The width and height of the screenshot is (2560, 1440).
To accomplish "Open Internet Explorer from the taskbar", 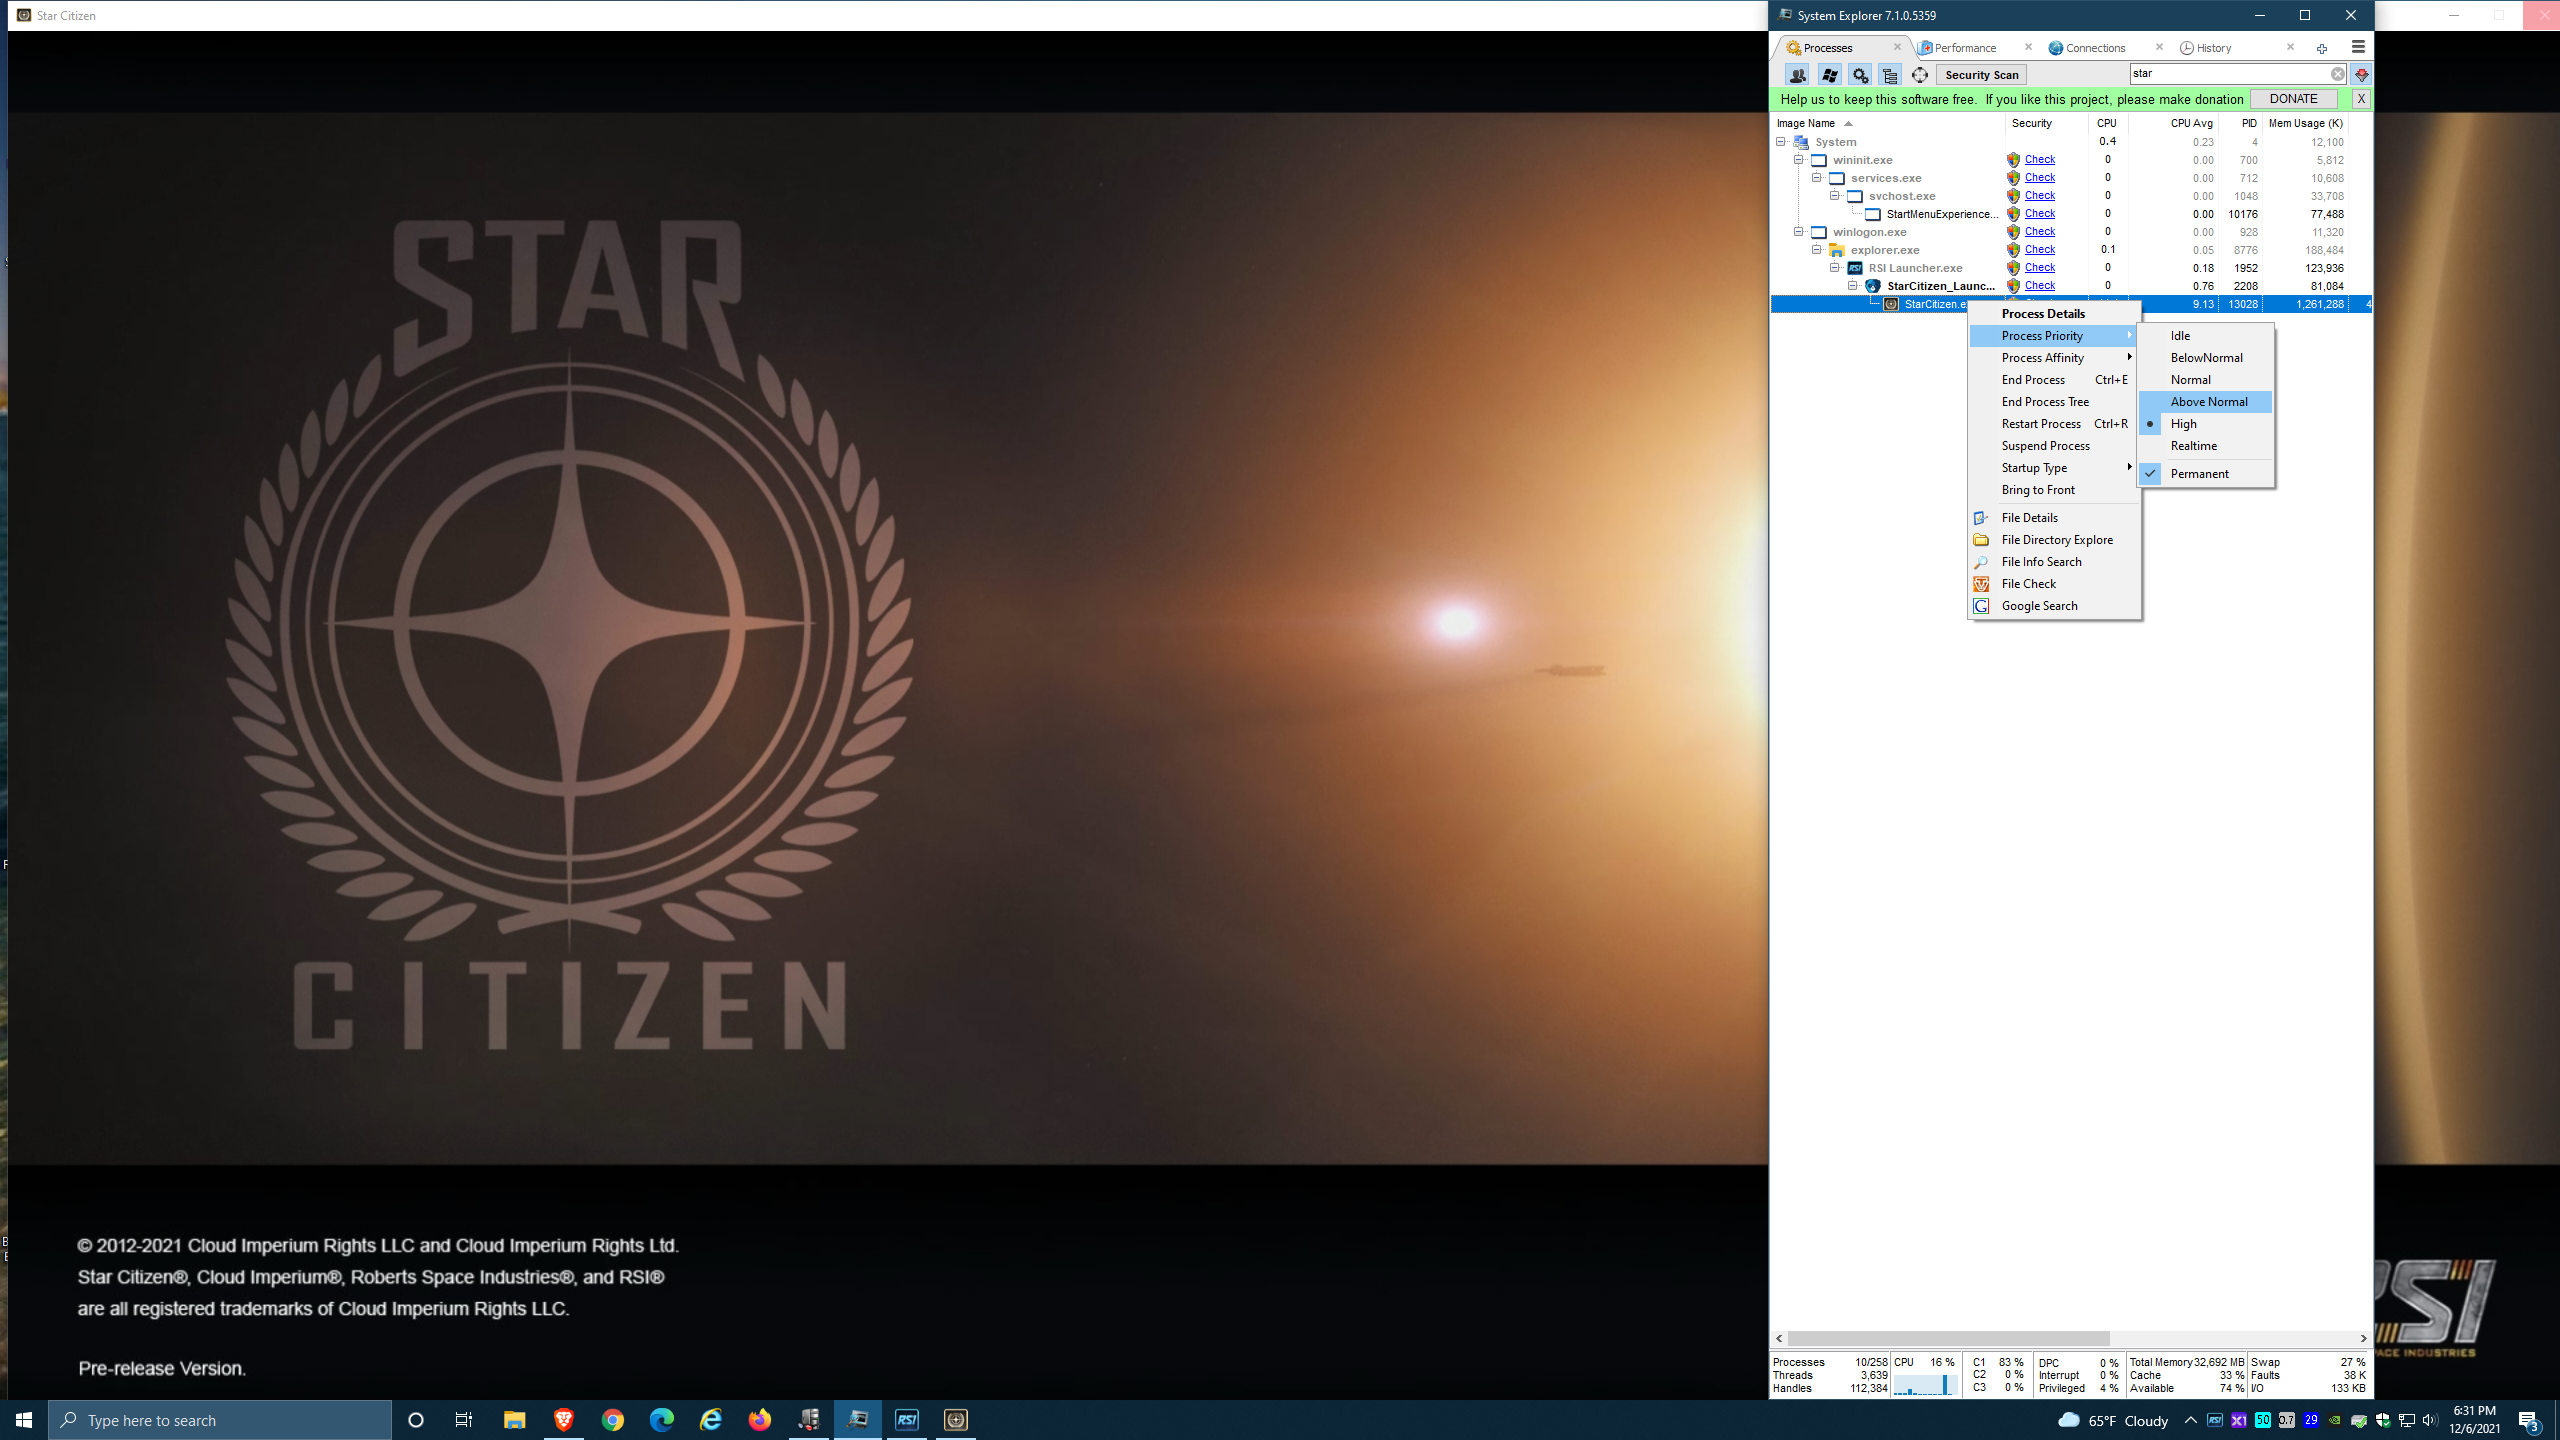I will click(x=711, y=1420).
